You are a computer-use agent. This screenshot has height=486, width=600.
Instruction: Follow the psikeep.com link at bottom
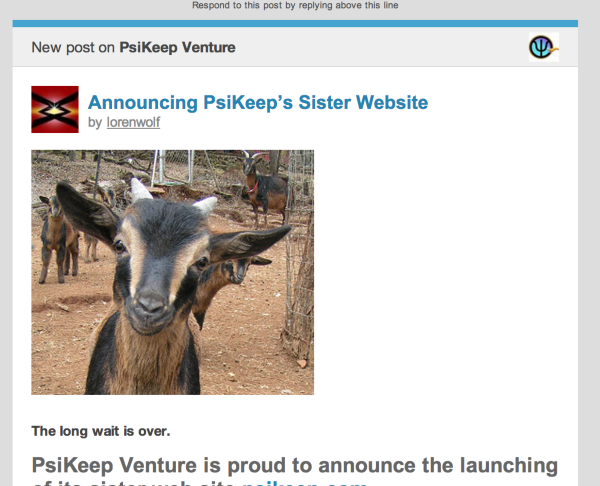click(305, 483)
